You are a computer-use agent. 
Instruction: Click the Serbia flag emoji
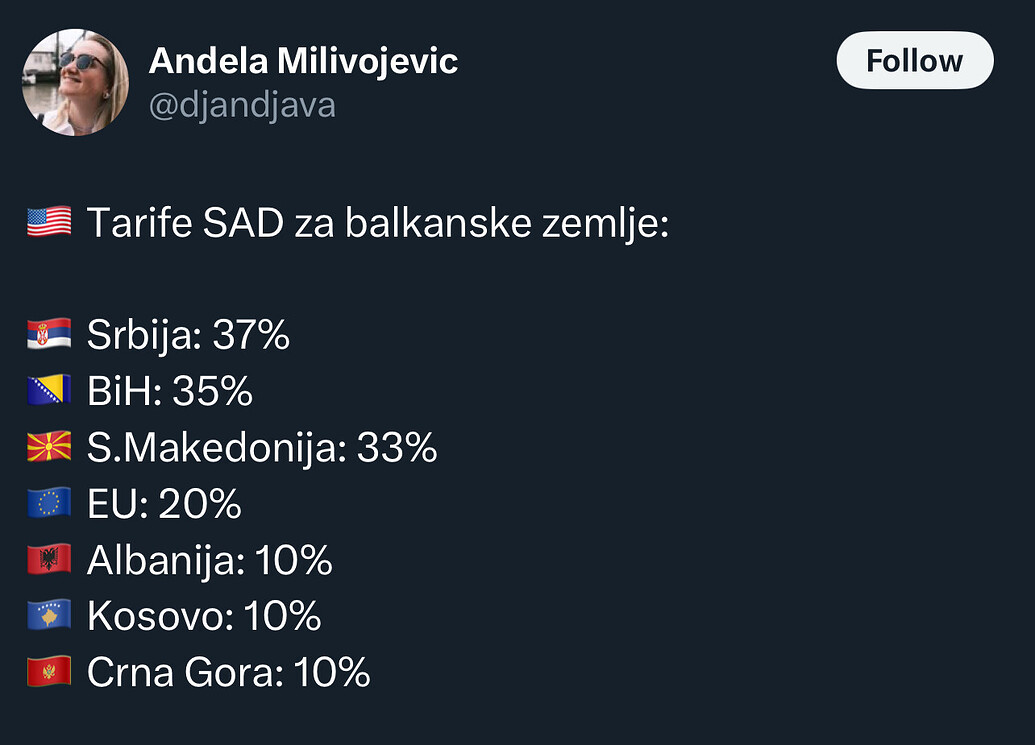(x=49, y=335)
